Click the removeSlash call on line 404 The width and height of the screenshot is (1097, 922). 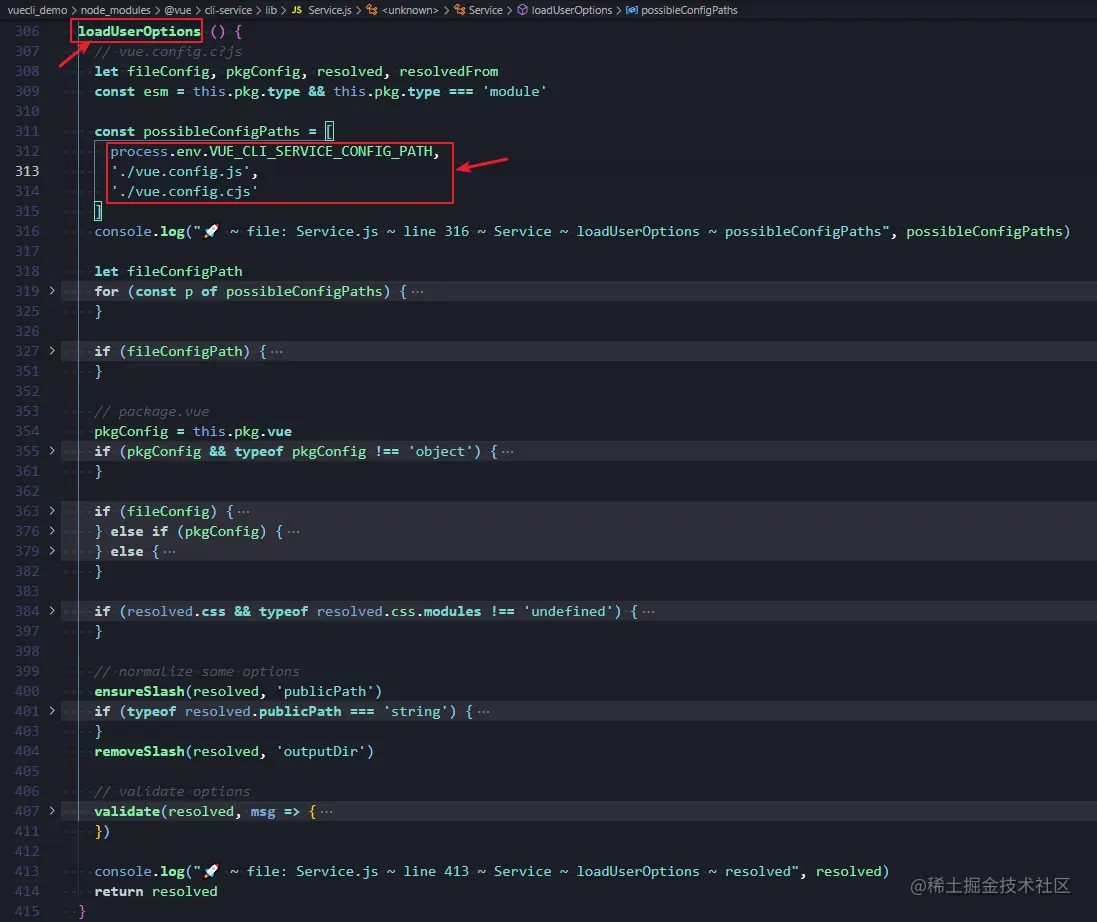pos(234,751)
